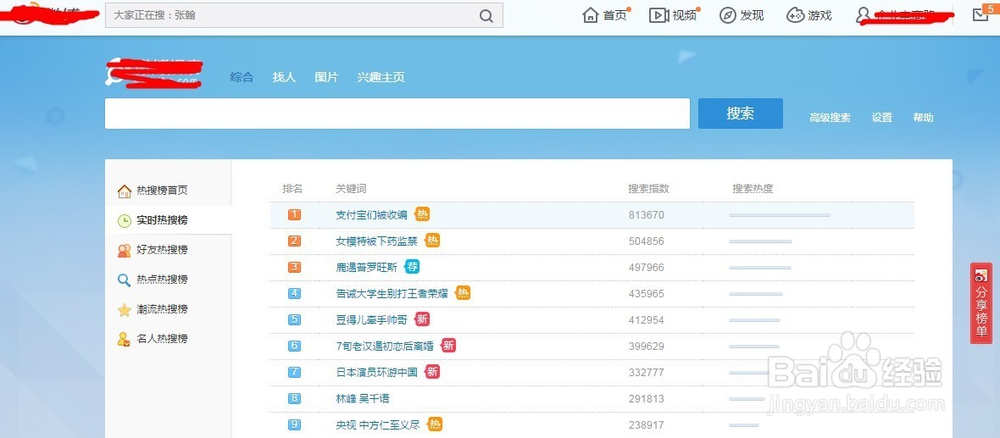Click the magnifier icon in top search bar
The image size is (1000, 438).
486,16
